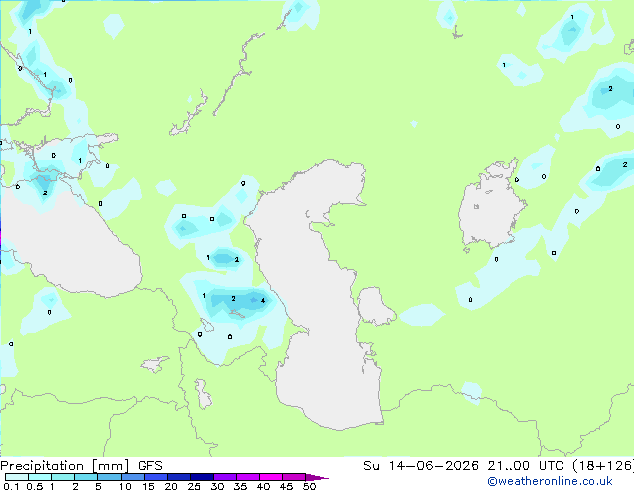Select the GFS model label
634x490 pixels.
pos(150,466)
